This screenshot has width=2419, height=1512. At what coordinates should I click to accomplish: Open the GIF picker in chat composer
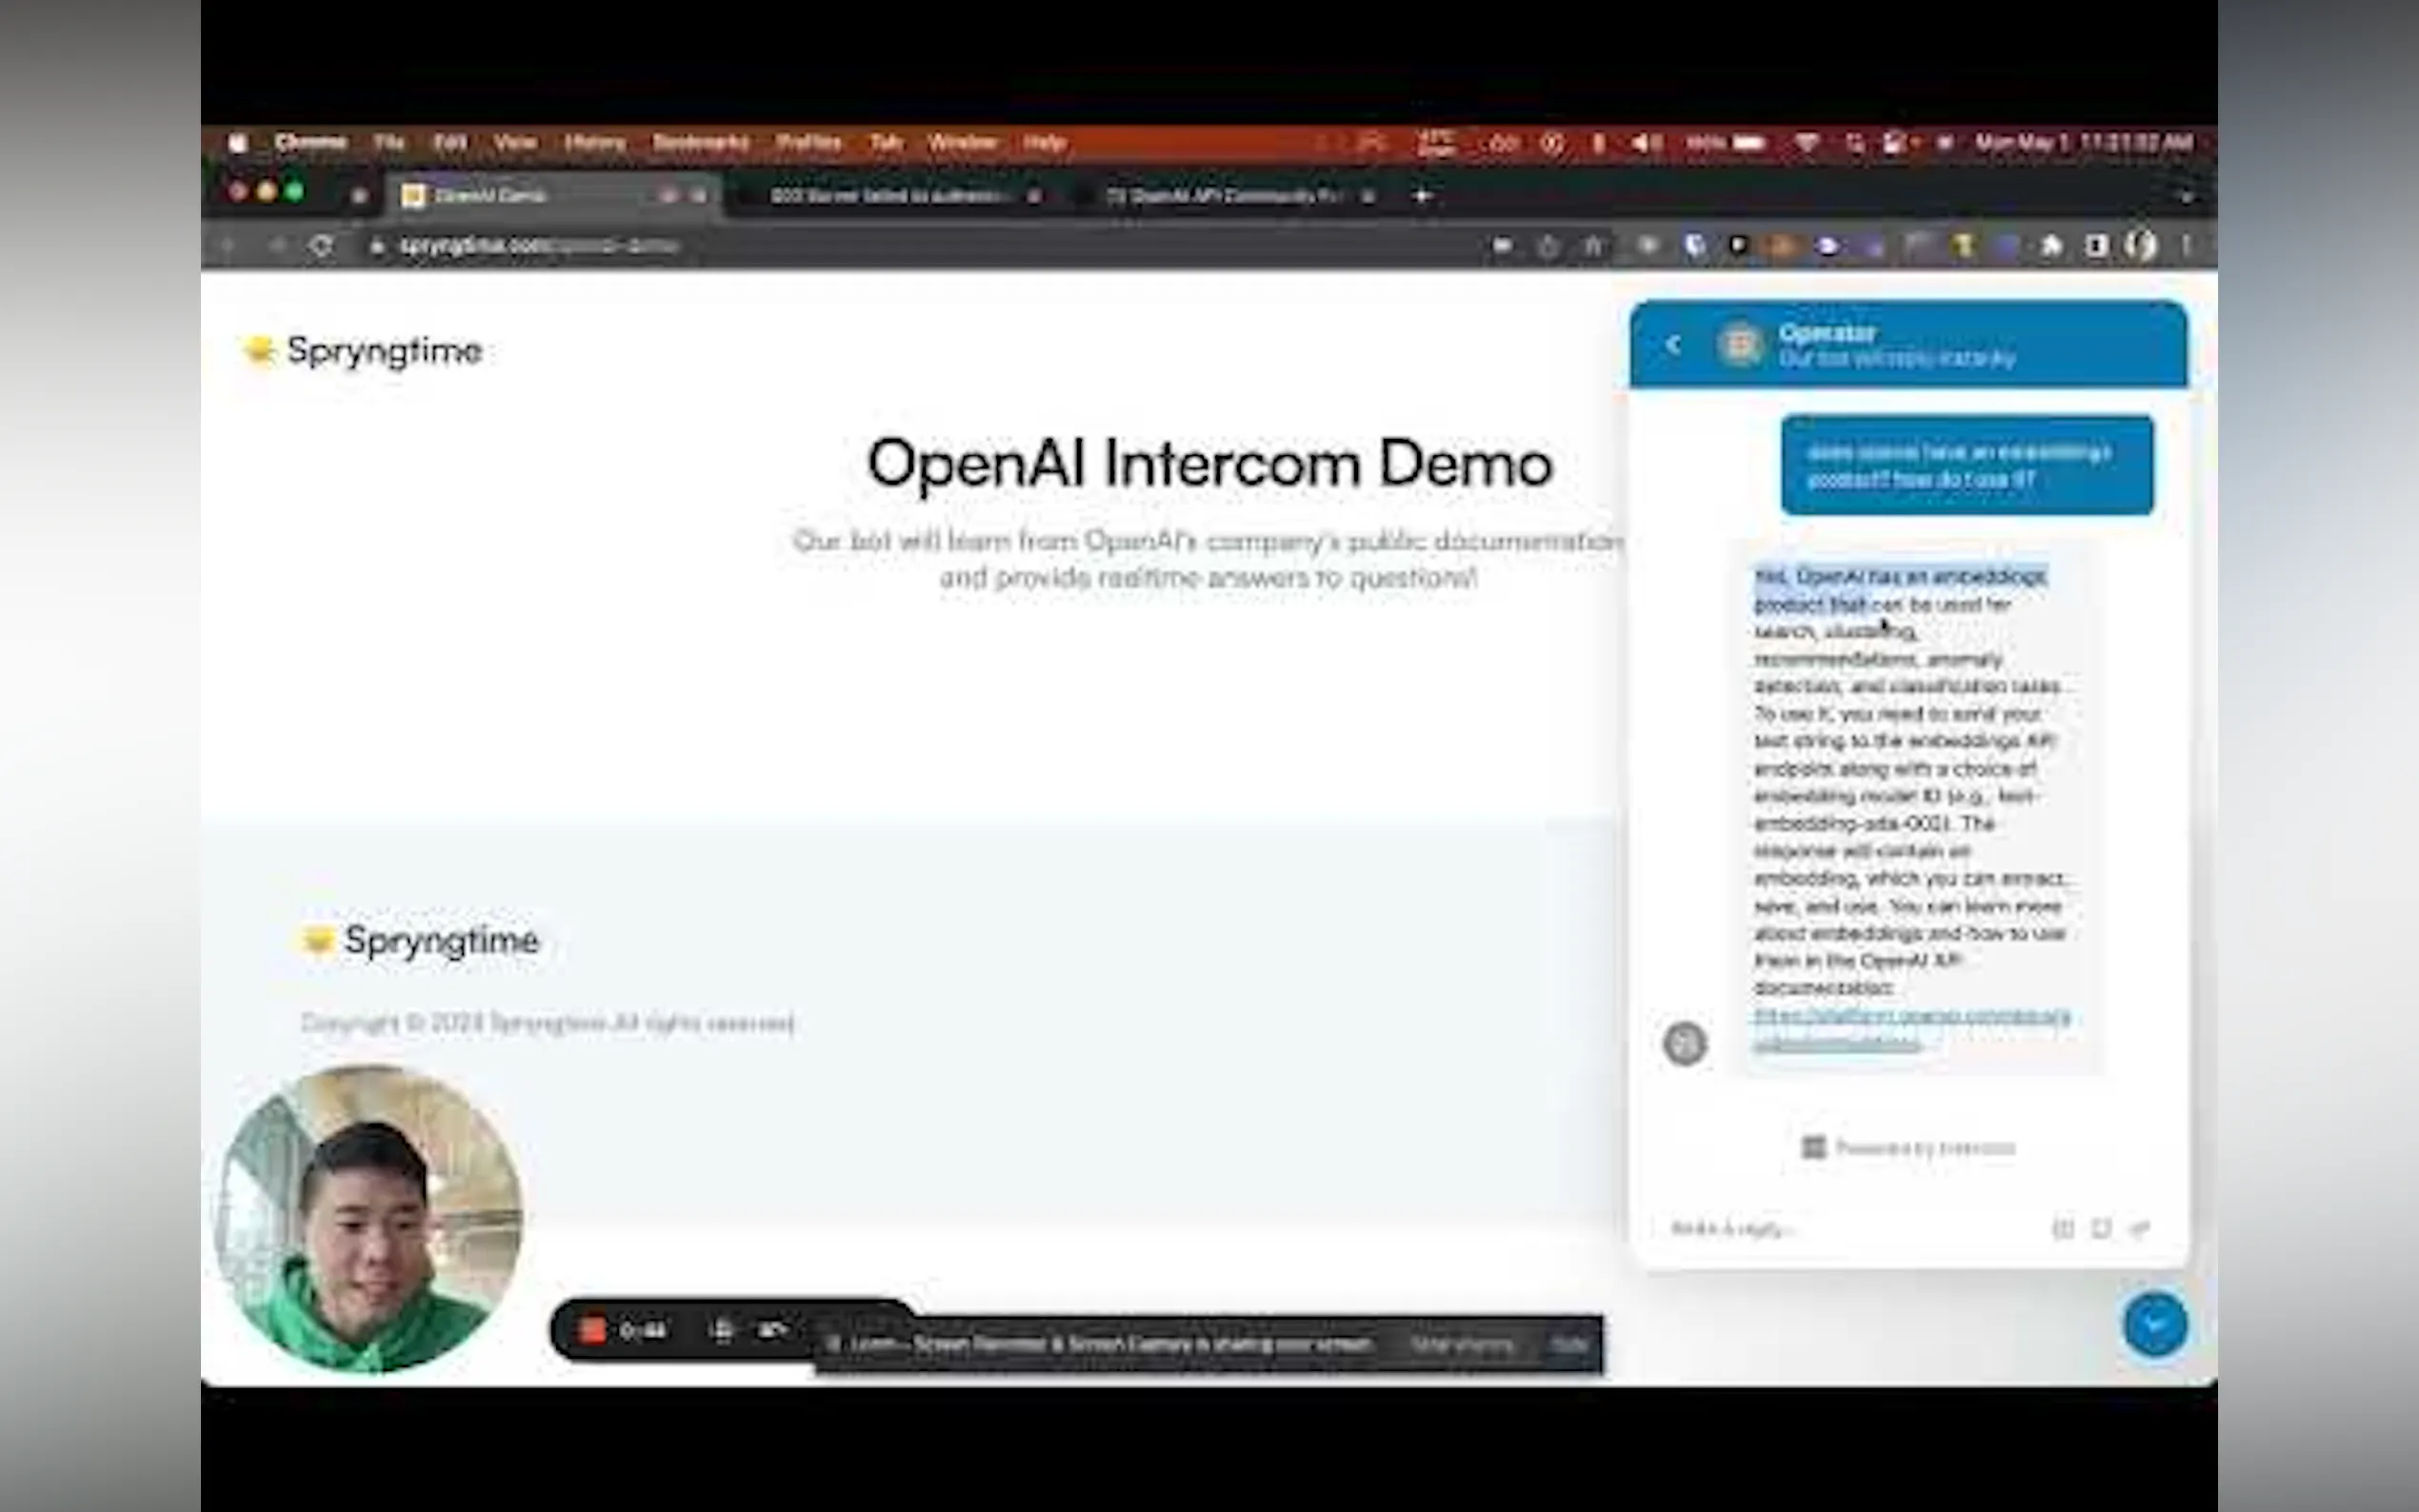(x=2063, y=1229)
